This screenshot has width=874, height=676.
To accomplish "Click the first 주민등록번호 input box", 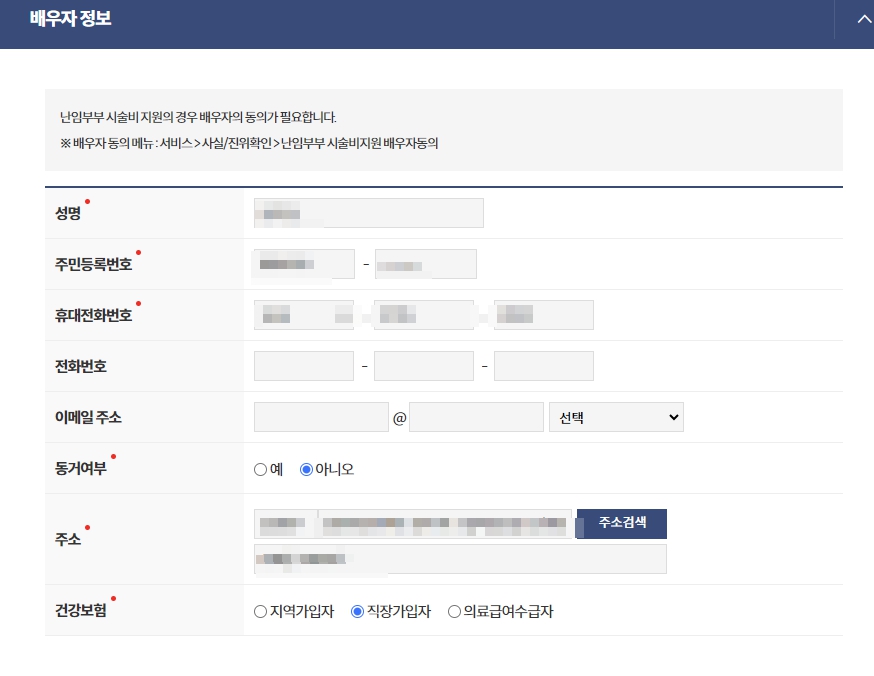I will tap(303, 263).
